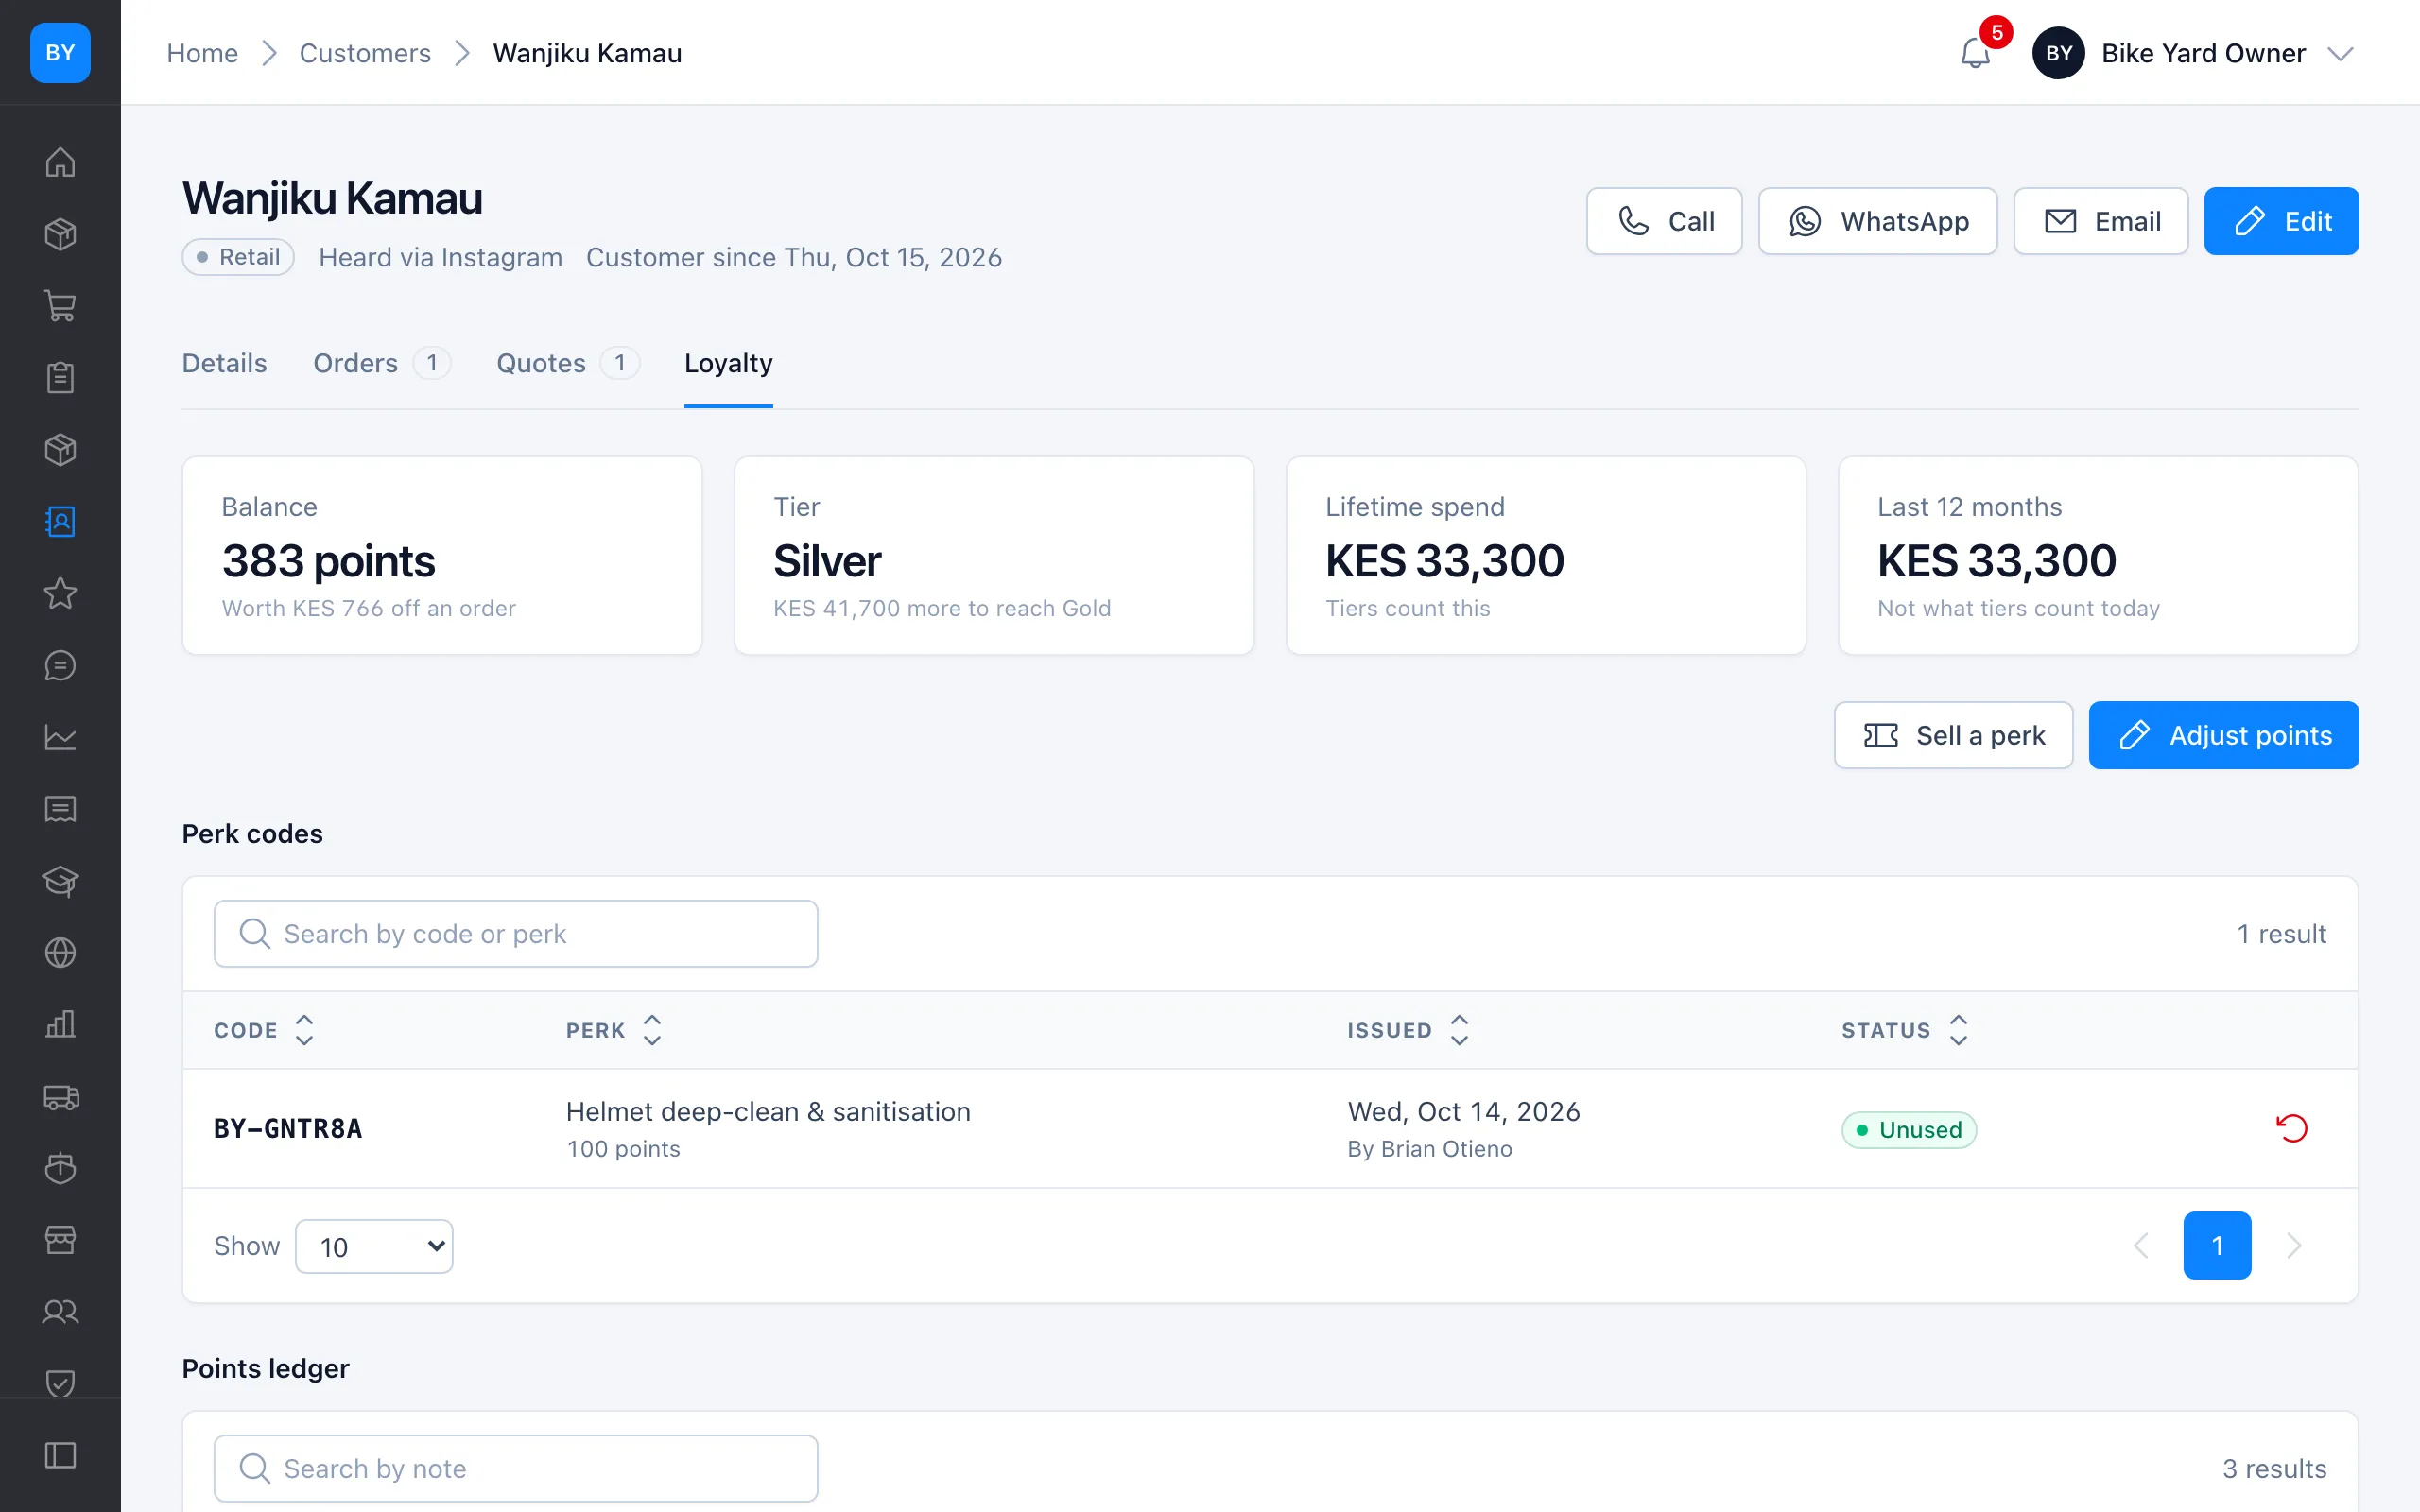Click the Retail customer type badge

tap(238, 257)
